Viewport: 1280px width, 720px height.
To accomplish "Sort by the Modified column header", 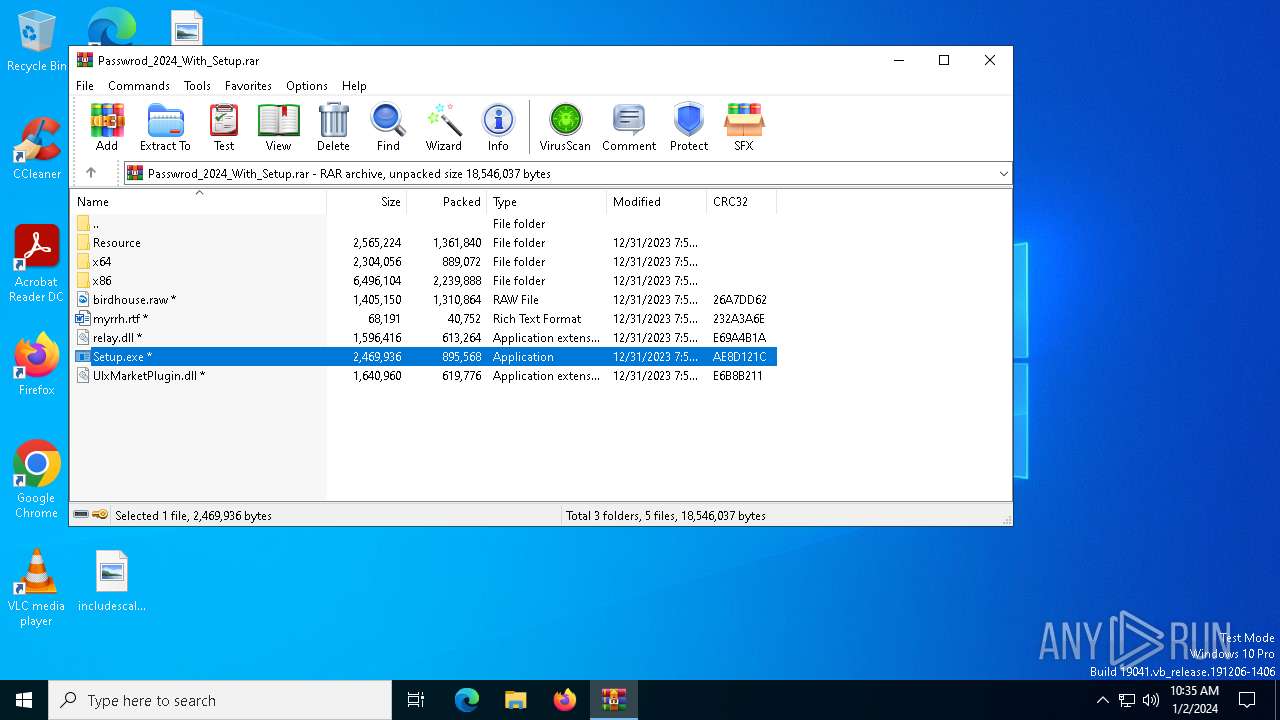I will click(x=657, y=202).
